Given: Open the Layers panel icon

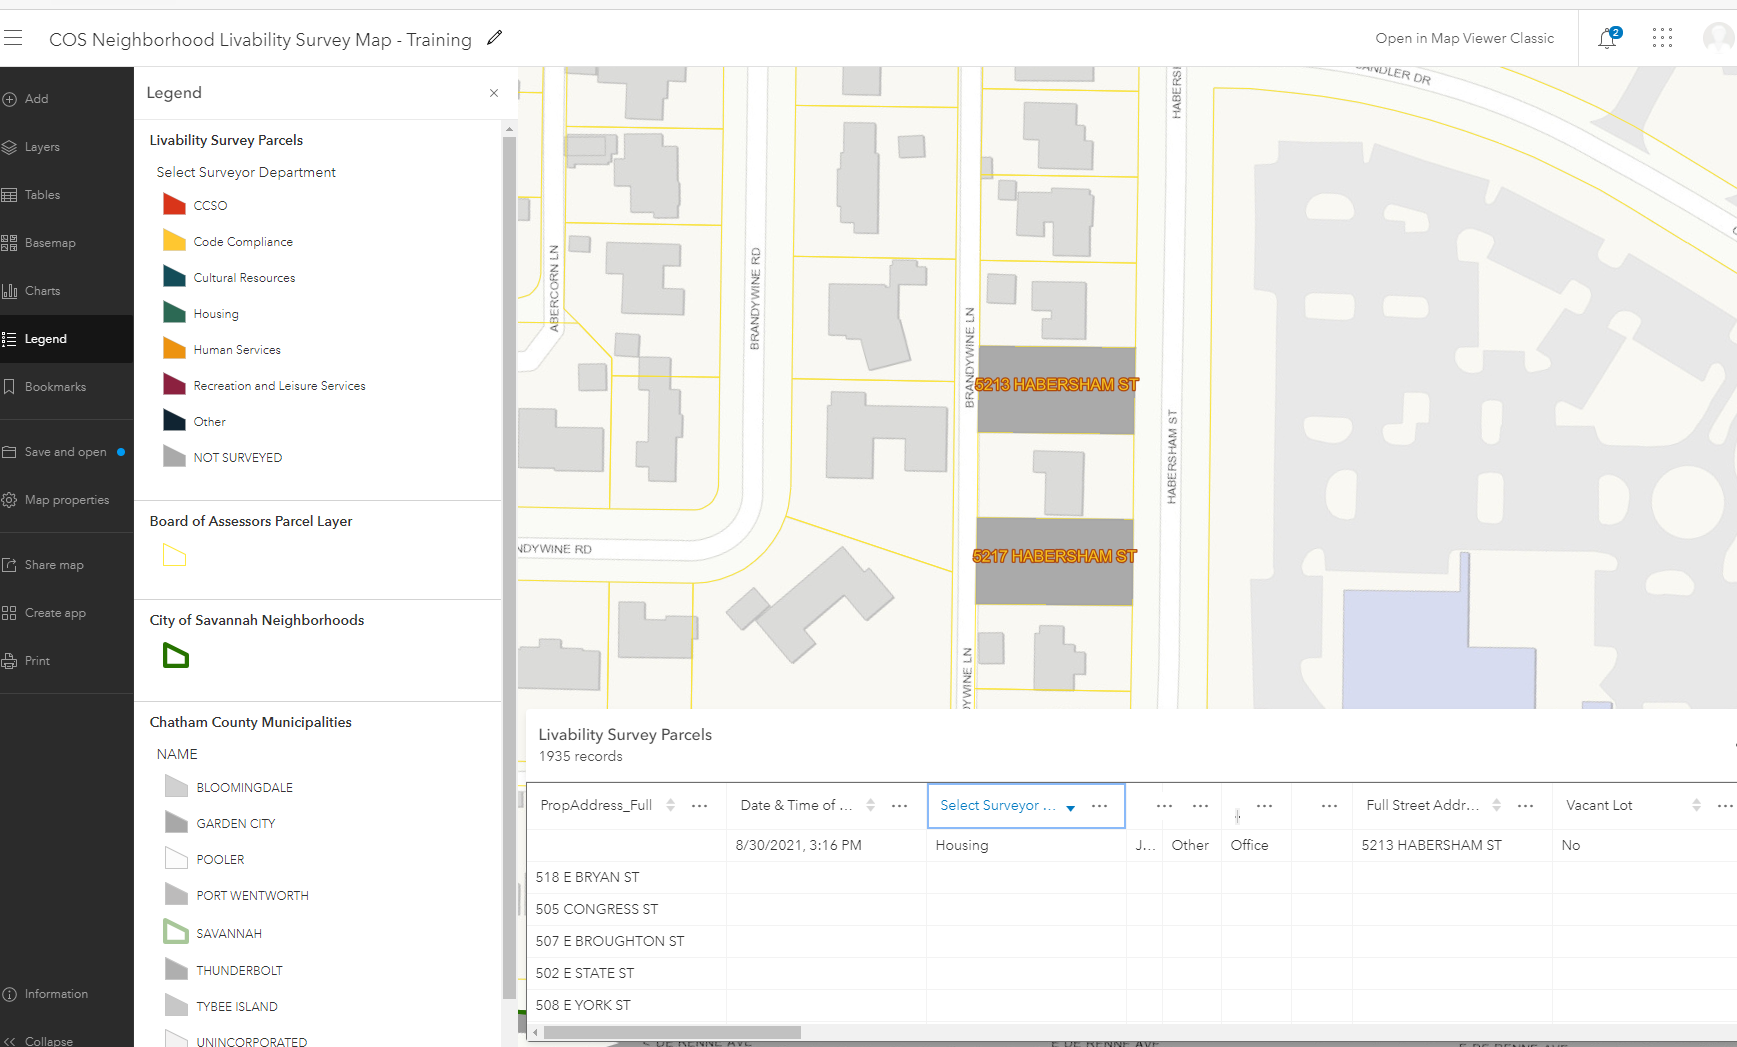Looking at the screenshot, I should point(10,147).
